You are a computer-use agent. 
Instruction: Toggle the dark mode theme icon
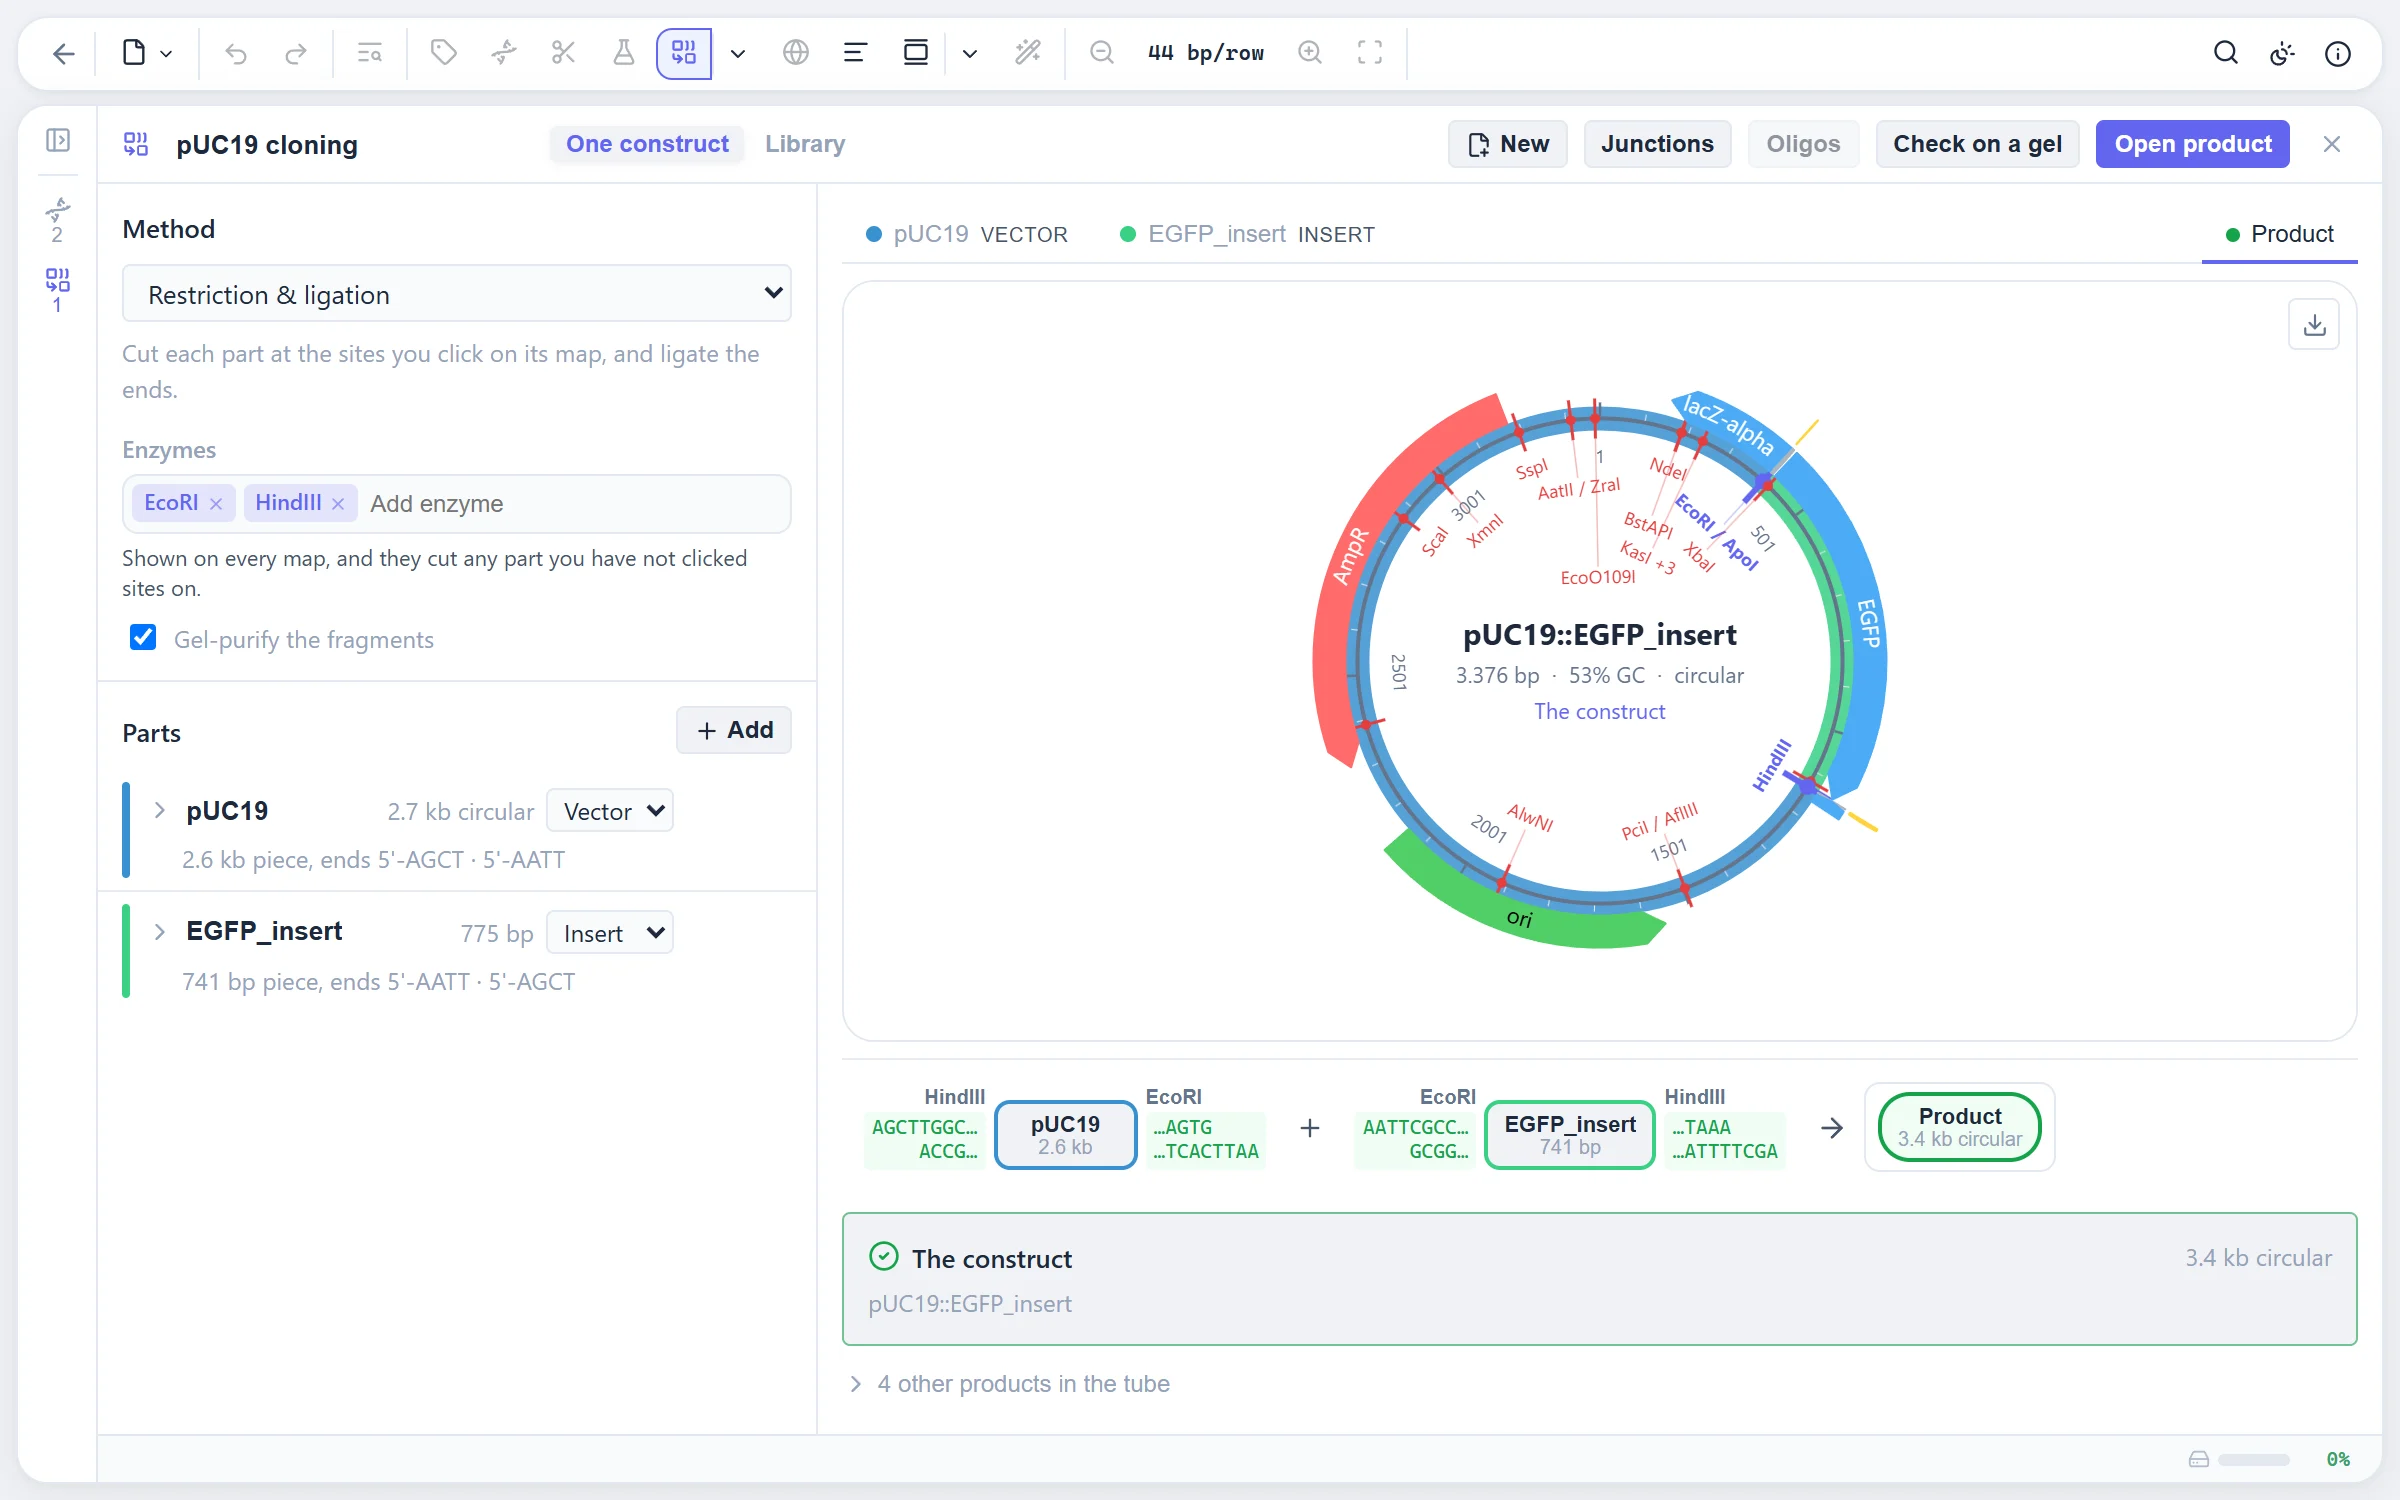click(2282, 53)
